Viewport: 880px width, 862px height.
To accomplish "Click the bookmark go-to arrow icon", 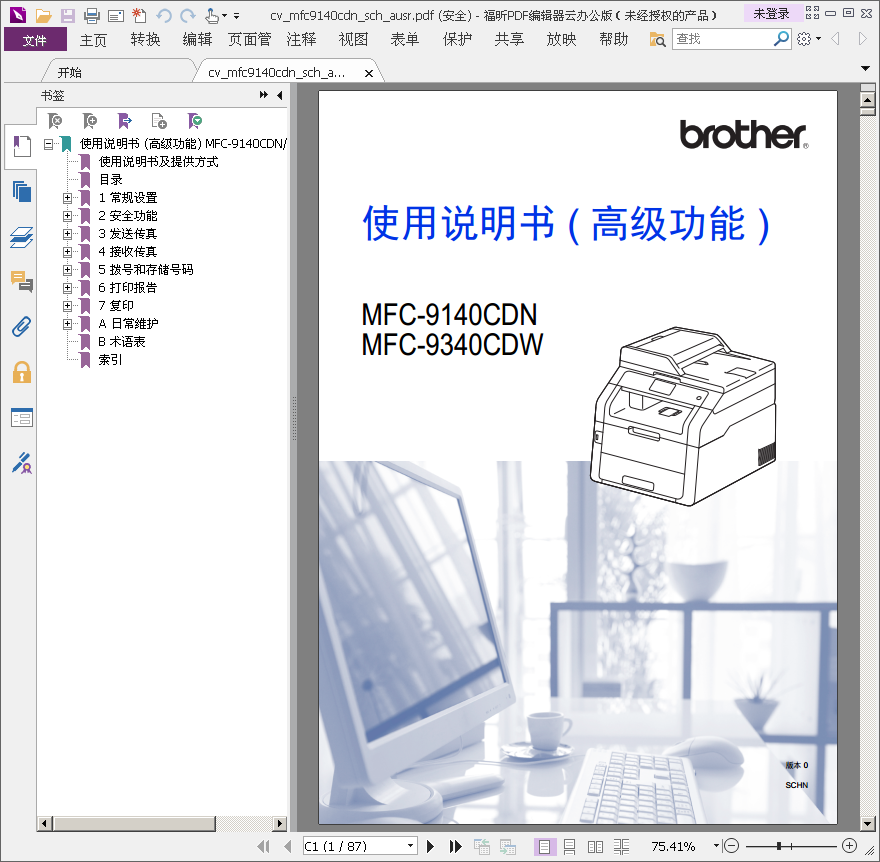I will pos(125,121).
